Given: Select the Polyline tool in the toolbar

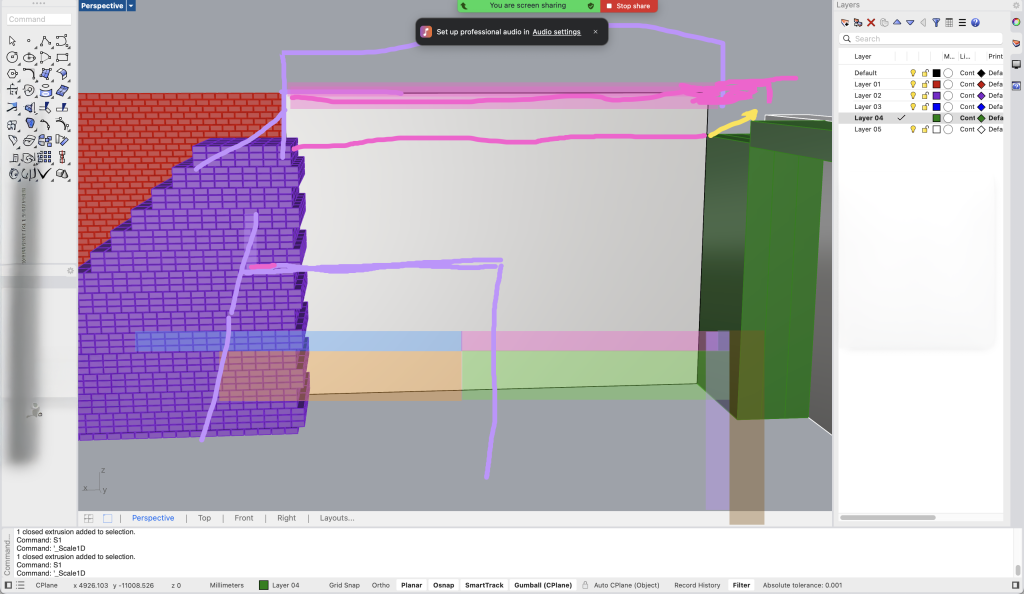Looking at the screenshot, I should click(45, 41).
